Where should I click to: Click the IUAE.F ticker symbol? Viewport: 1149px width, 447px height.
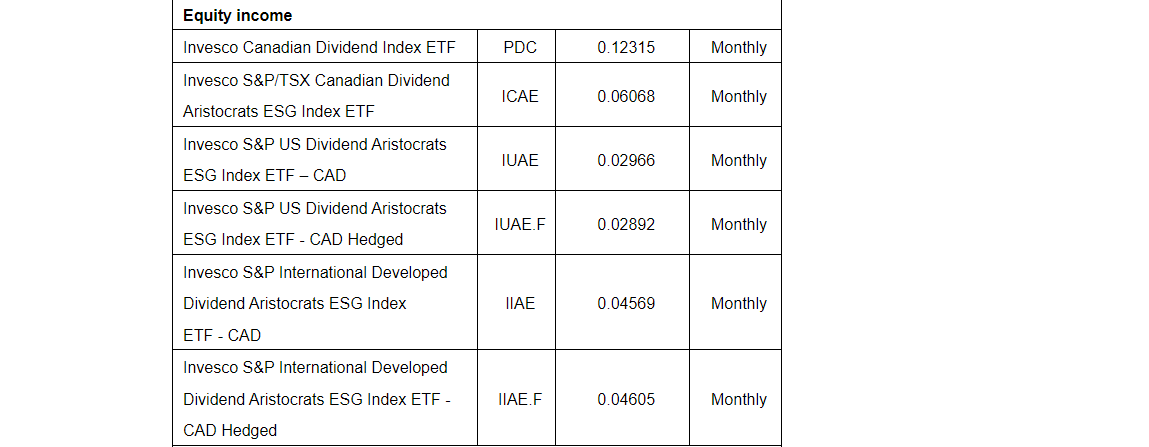pos(520,224)
